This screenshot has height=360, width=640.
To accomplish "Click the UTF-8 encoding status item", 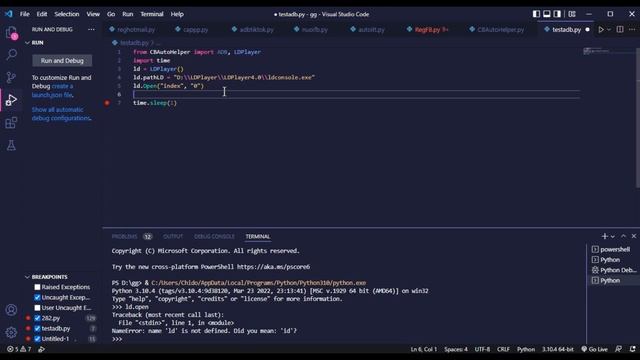I will point(482,349).
